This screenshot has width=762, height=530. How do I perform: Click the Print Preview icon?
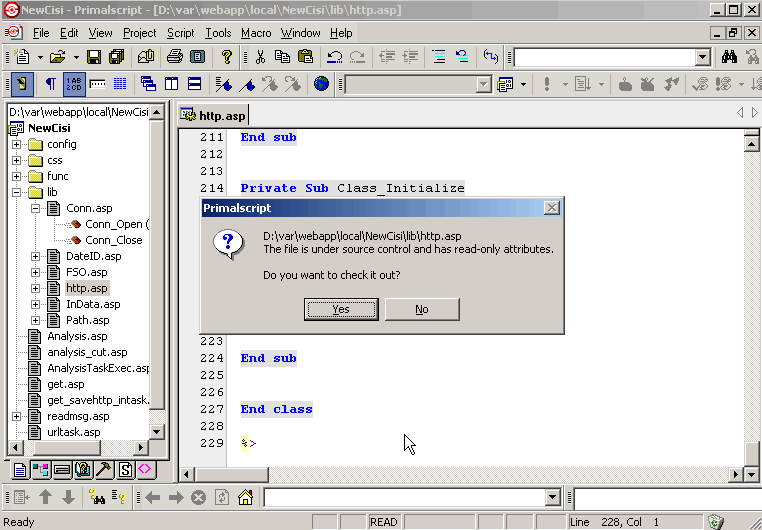coord(197,57)
